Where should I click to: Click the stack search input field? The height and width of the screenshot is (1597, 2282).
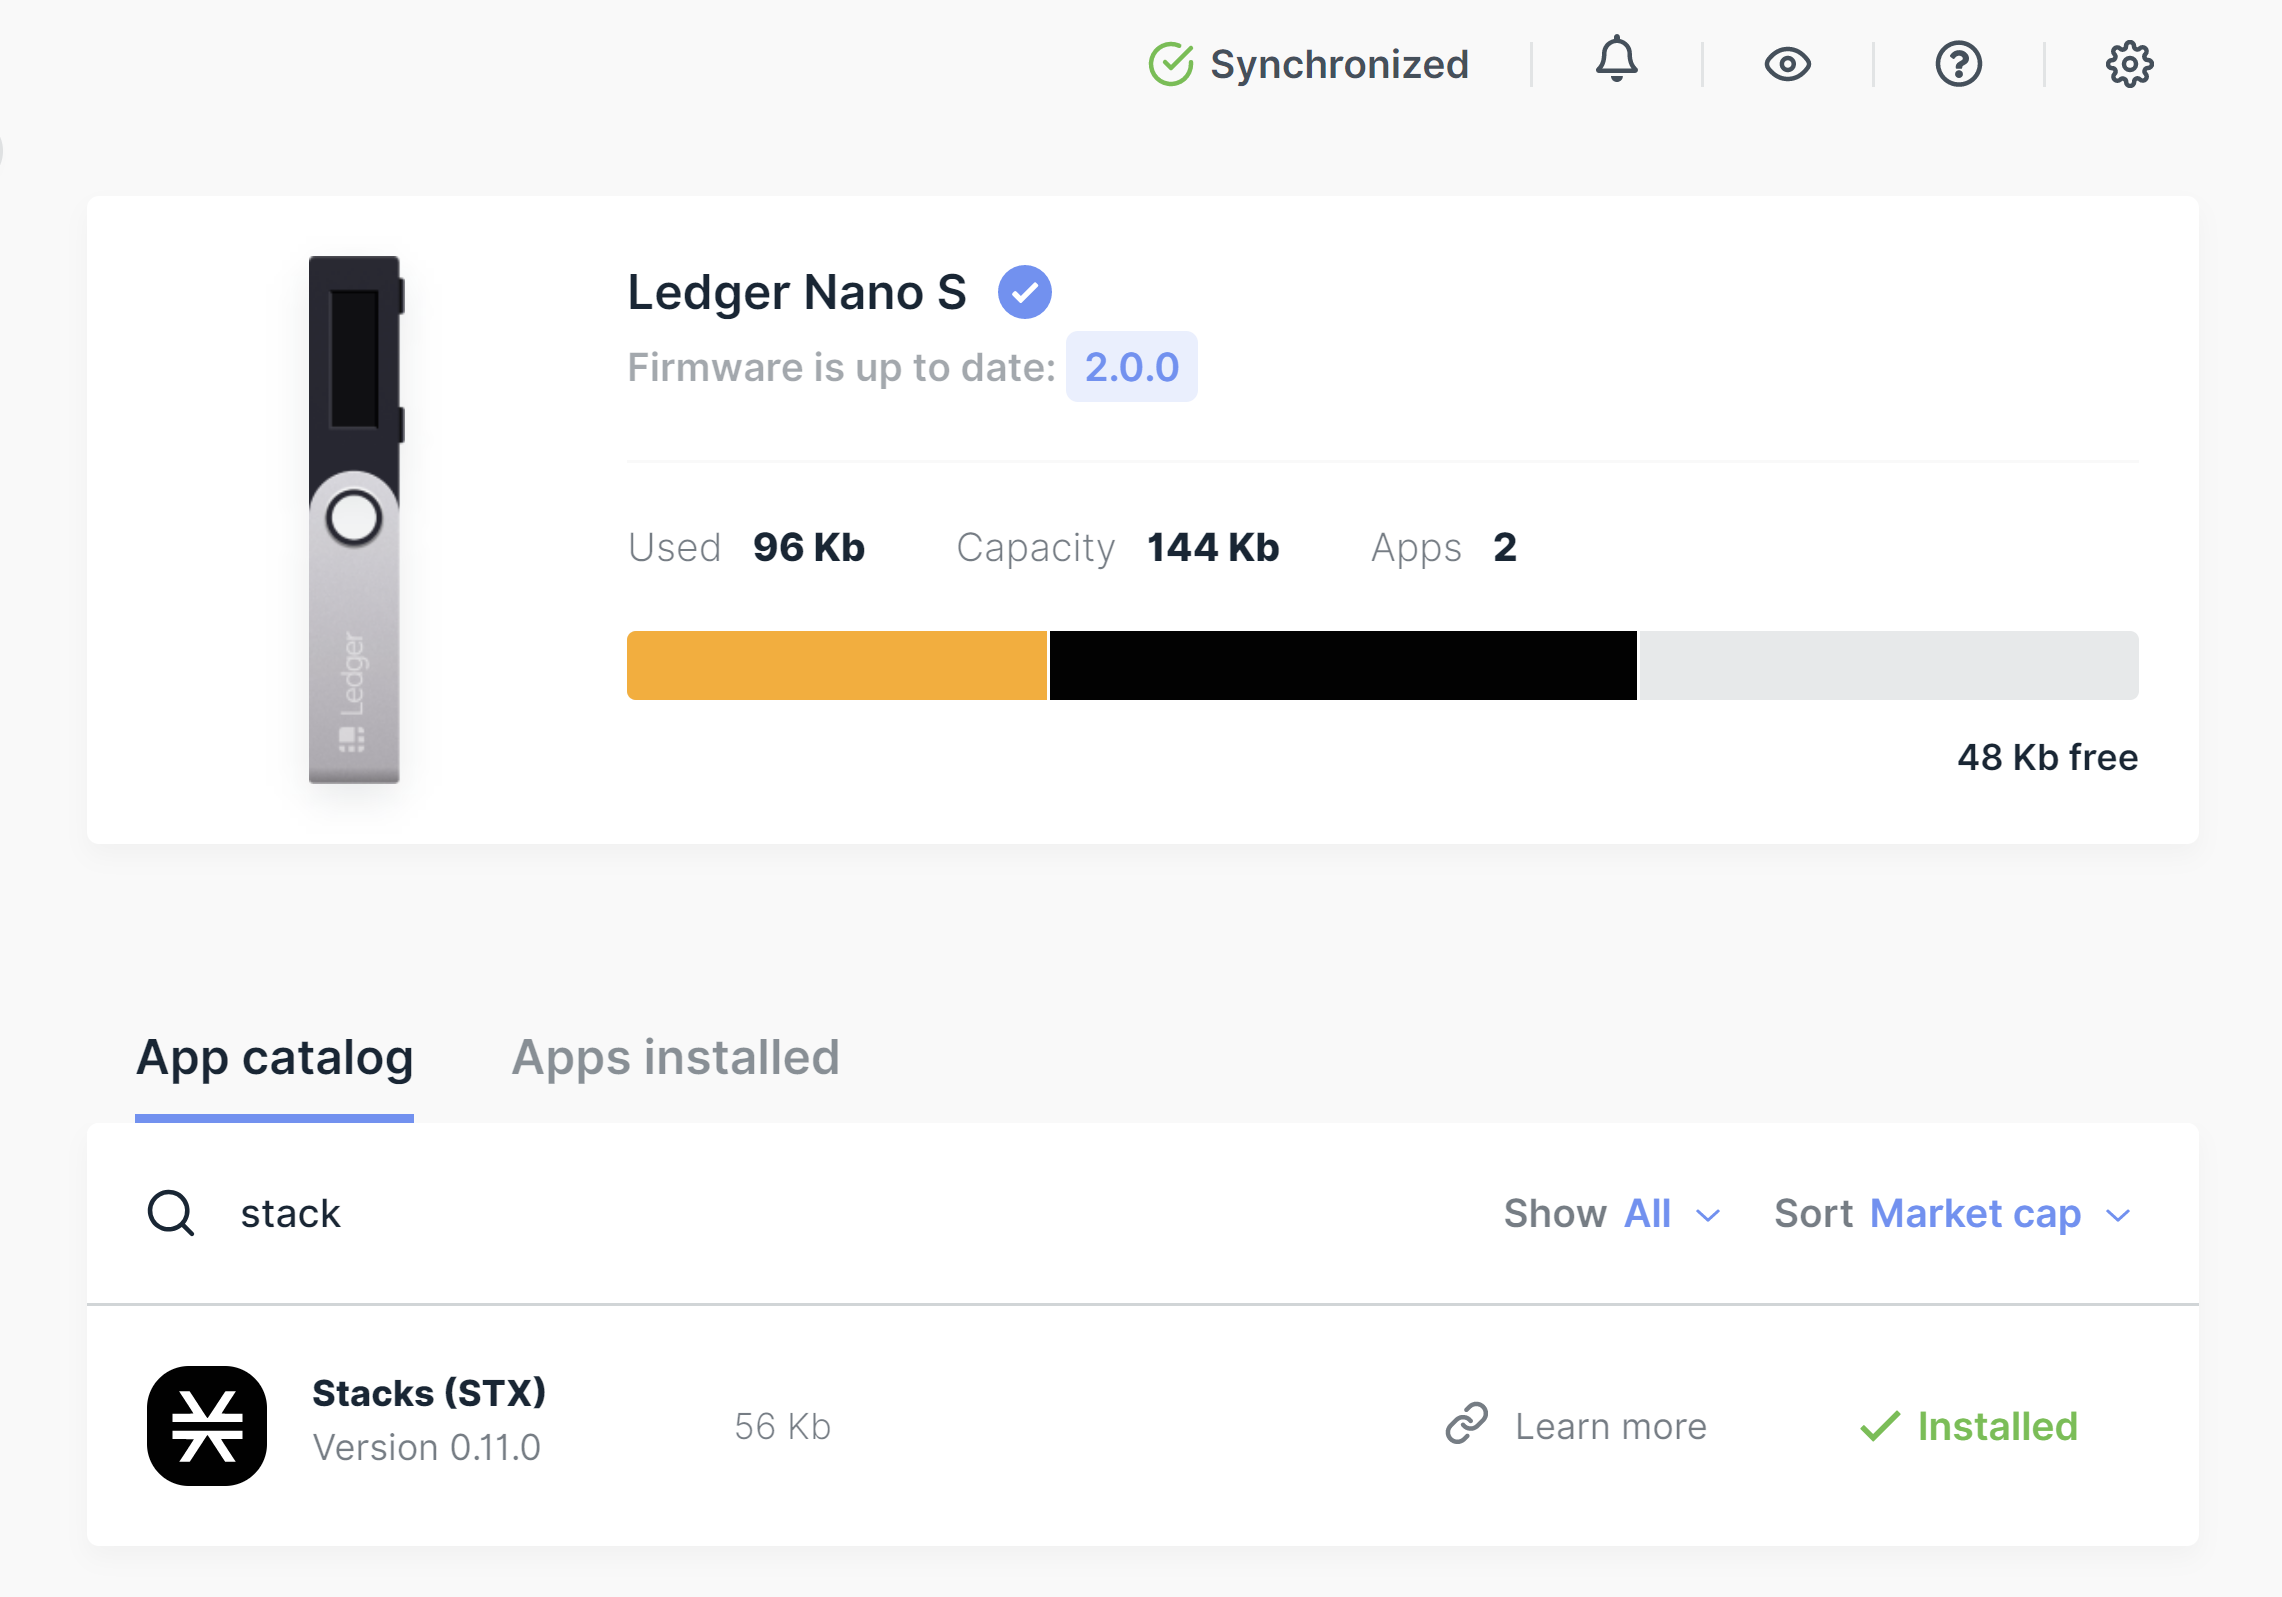pos(290,1212)
